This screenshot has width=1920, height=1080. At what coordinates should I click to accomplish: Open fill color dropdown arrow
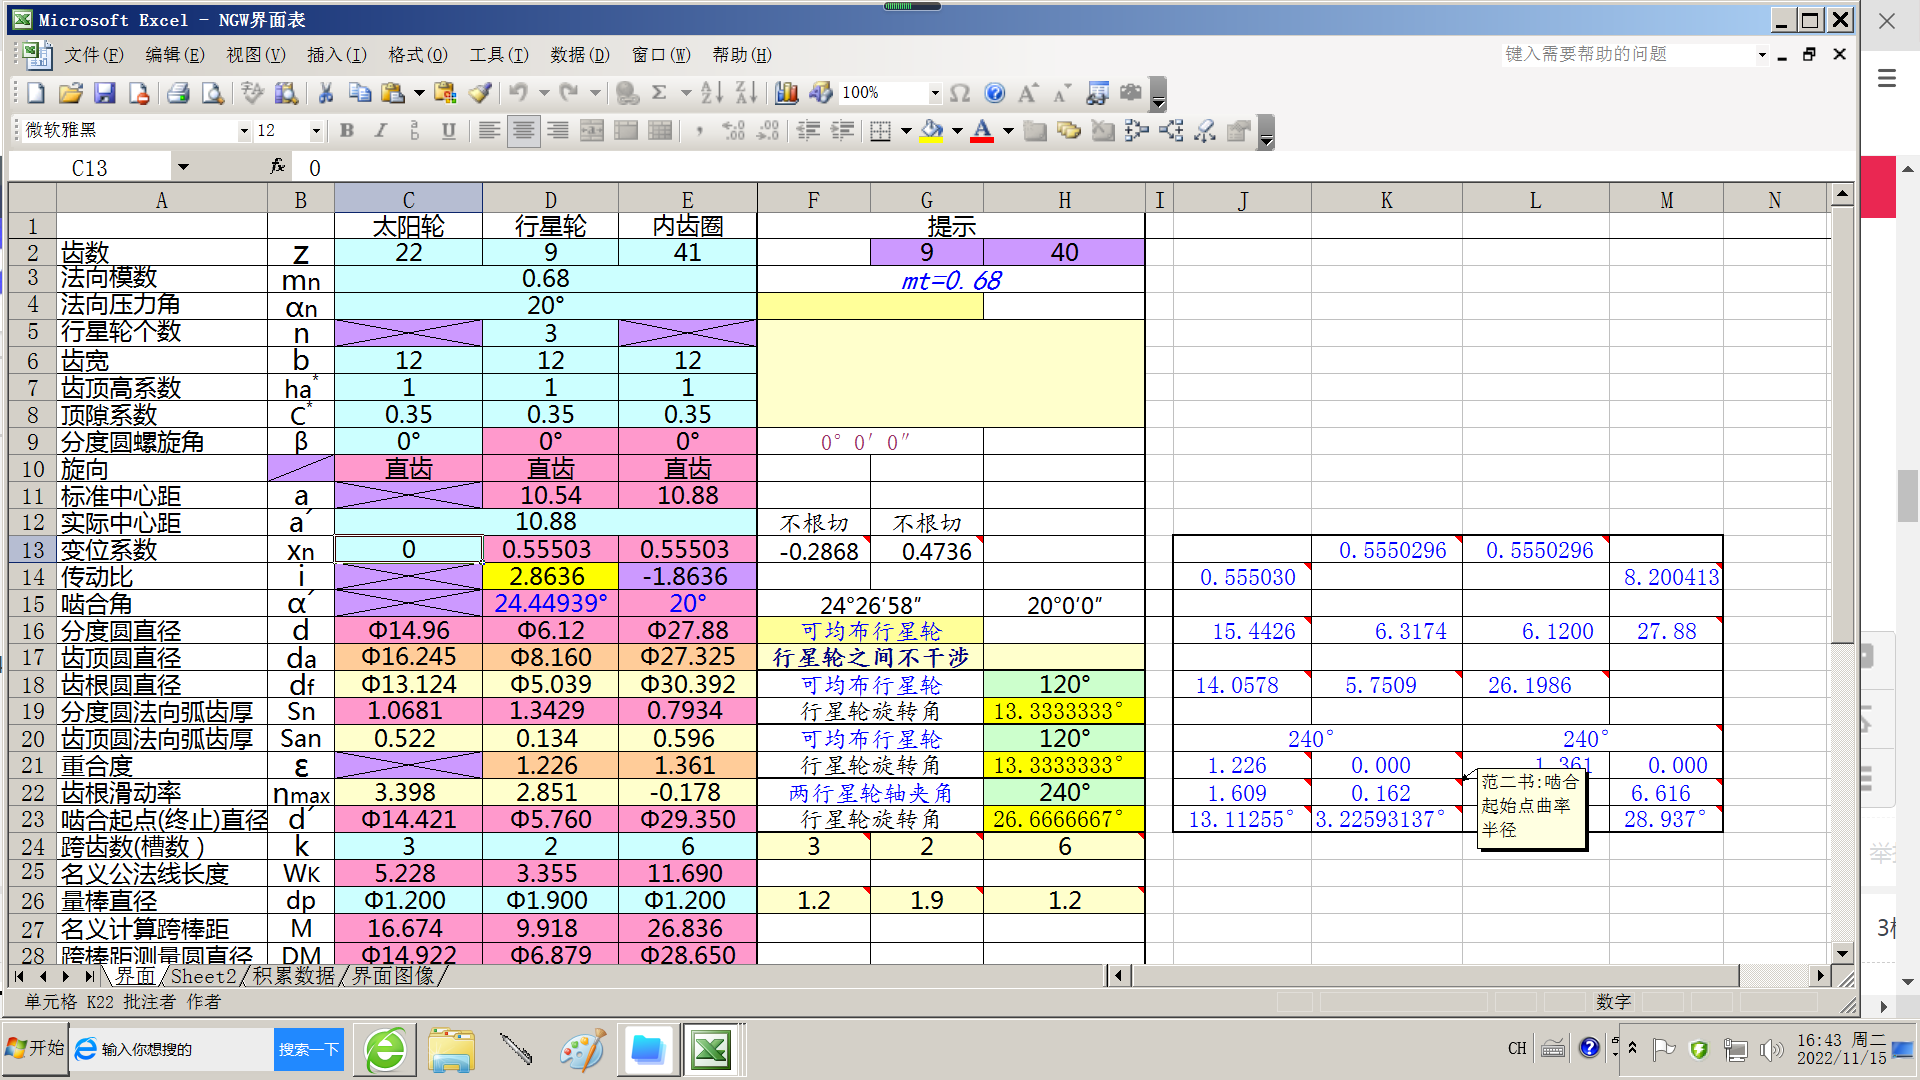click(957, 131)
